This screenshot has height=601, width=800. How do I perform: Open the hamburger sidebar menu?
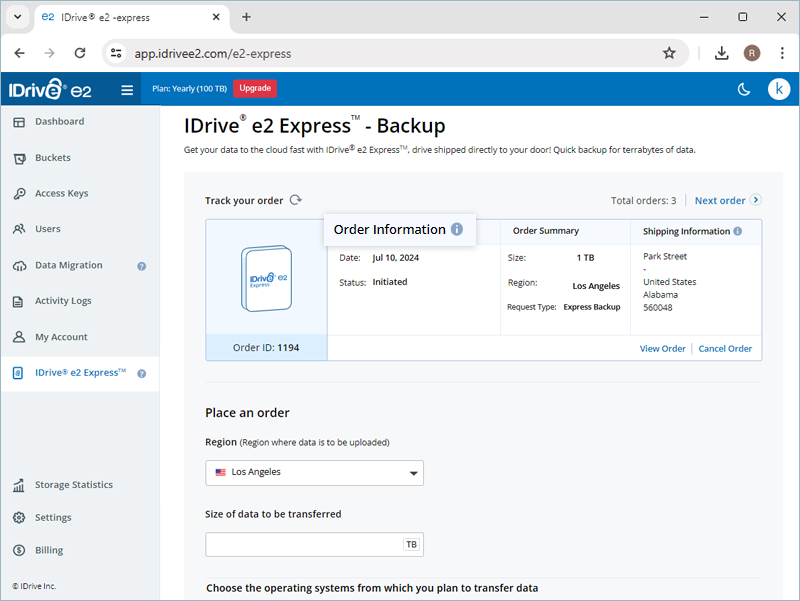point(127,90)
